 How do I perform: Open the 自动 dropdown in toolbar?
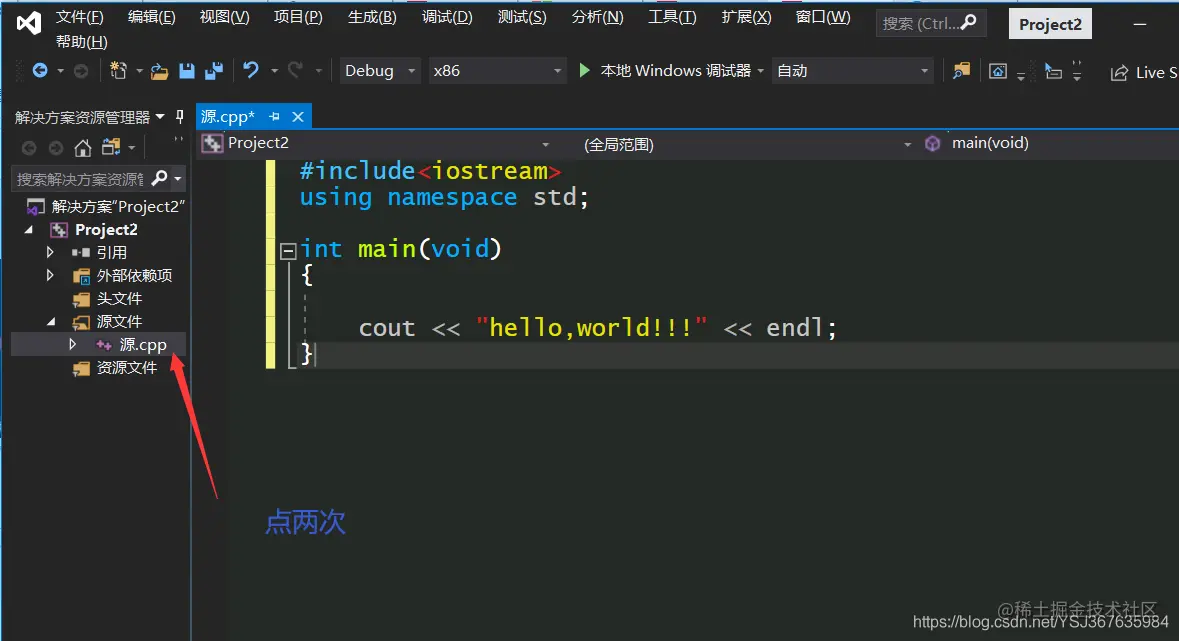[x=924, y=71]
